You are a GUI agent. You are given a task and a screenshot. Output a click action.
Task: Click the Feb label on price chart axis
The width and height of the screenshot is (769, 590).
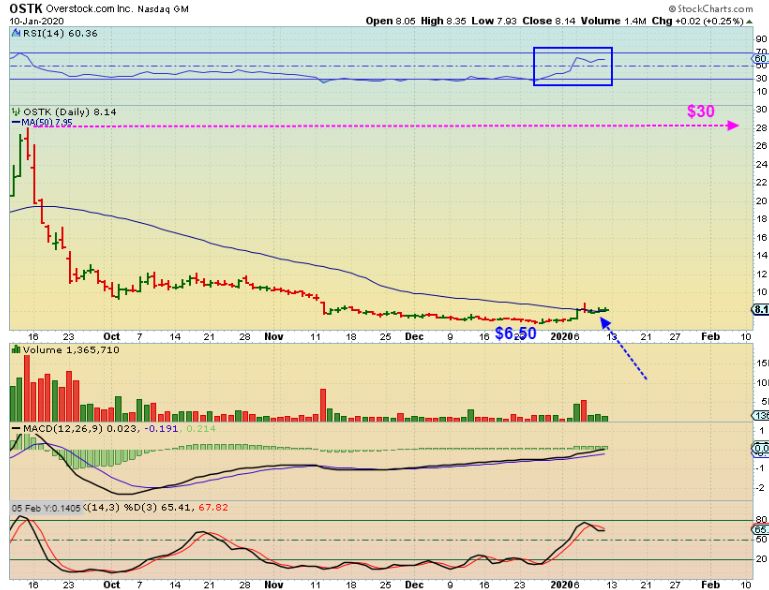(x=710, y=336)
